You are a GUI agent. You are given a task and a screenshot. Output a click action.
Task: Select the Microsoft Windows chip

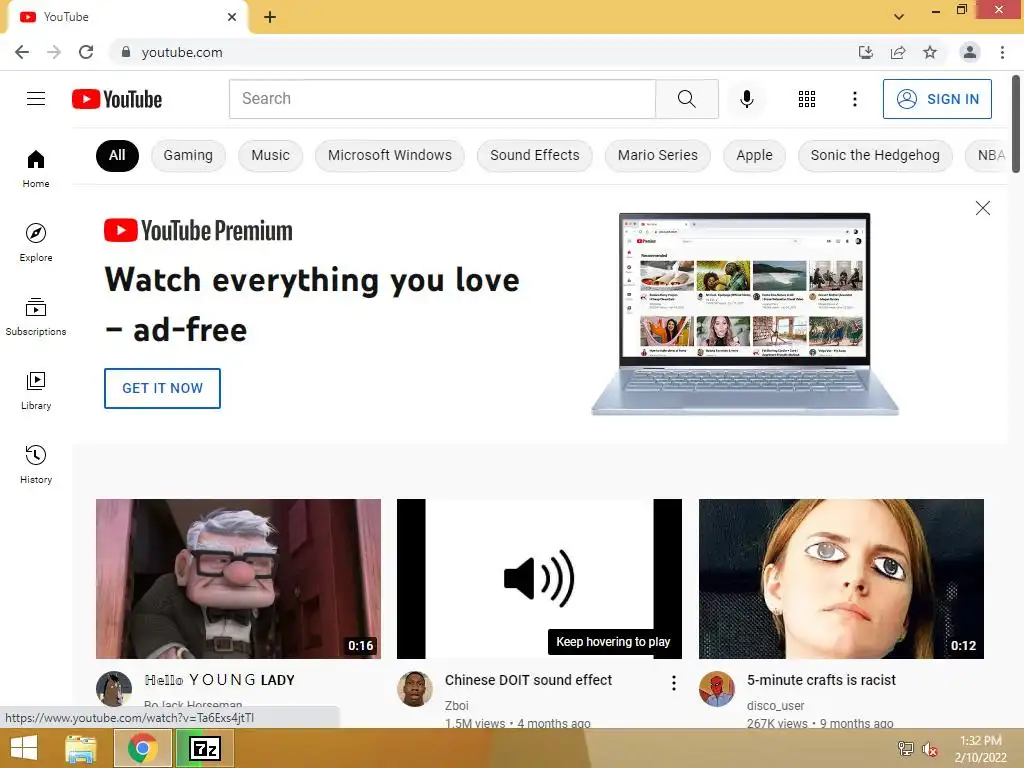coord(390,155)
